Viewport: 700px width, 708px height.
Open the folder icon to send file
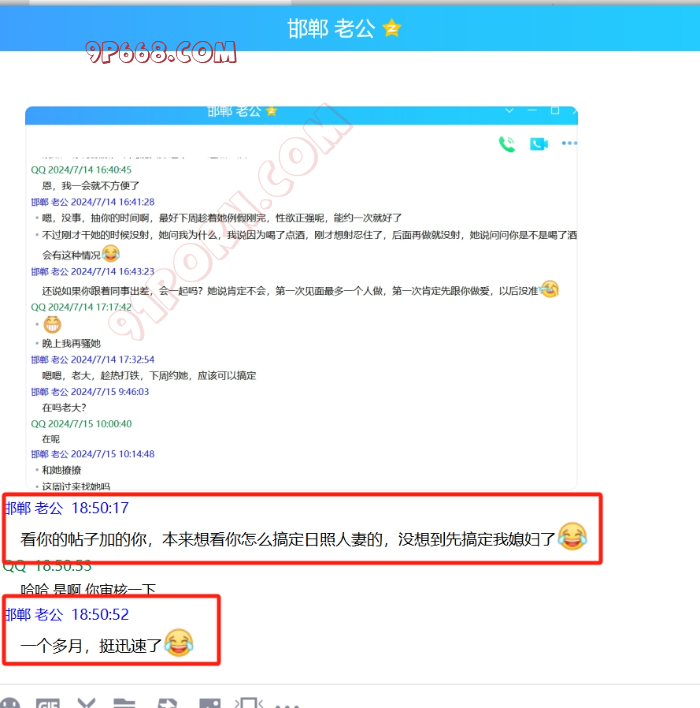(x=124, y=702)
